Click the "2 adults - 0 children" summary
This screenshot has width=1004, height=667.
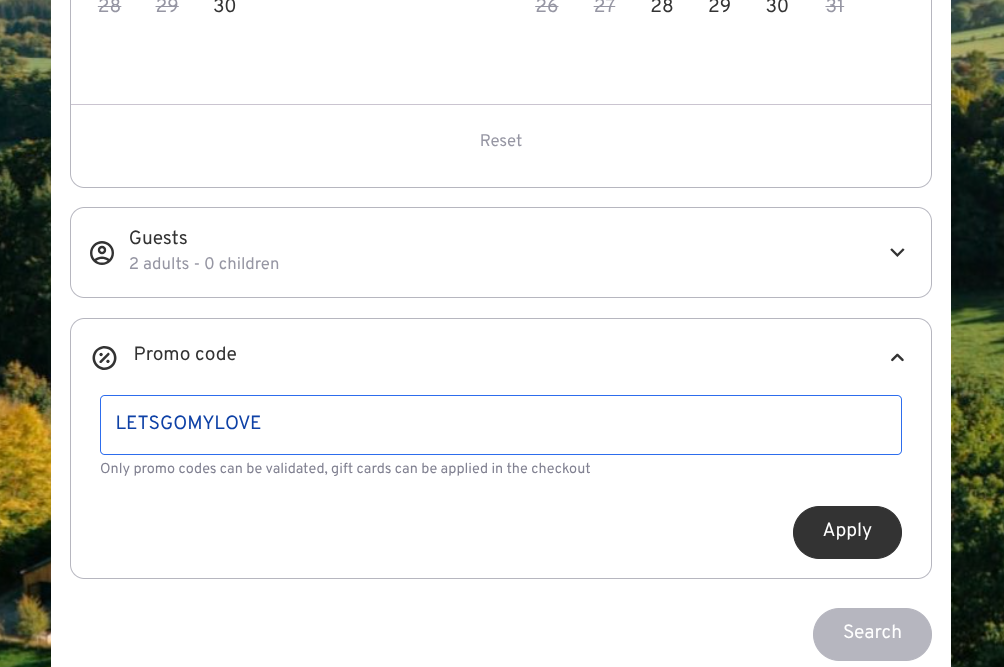[x=204, y=264]
